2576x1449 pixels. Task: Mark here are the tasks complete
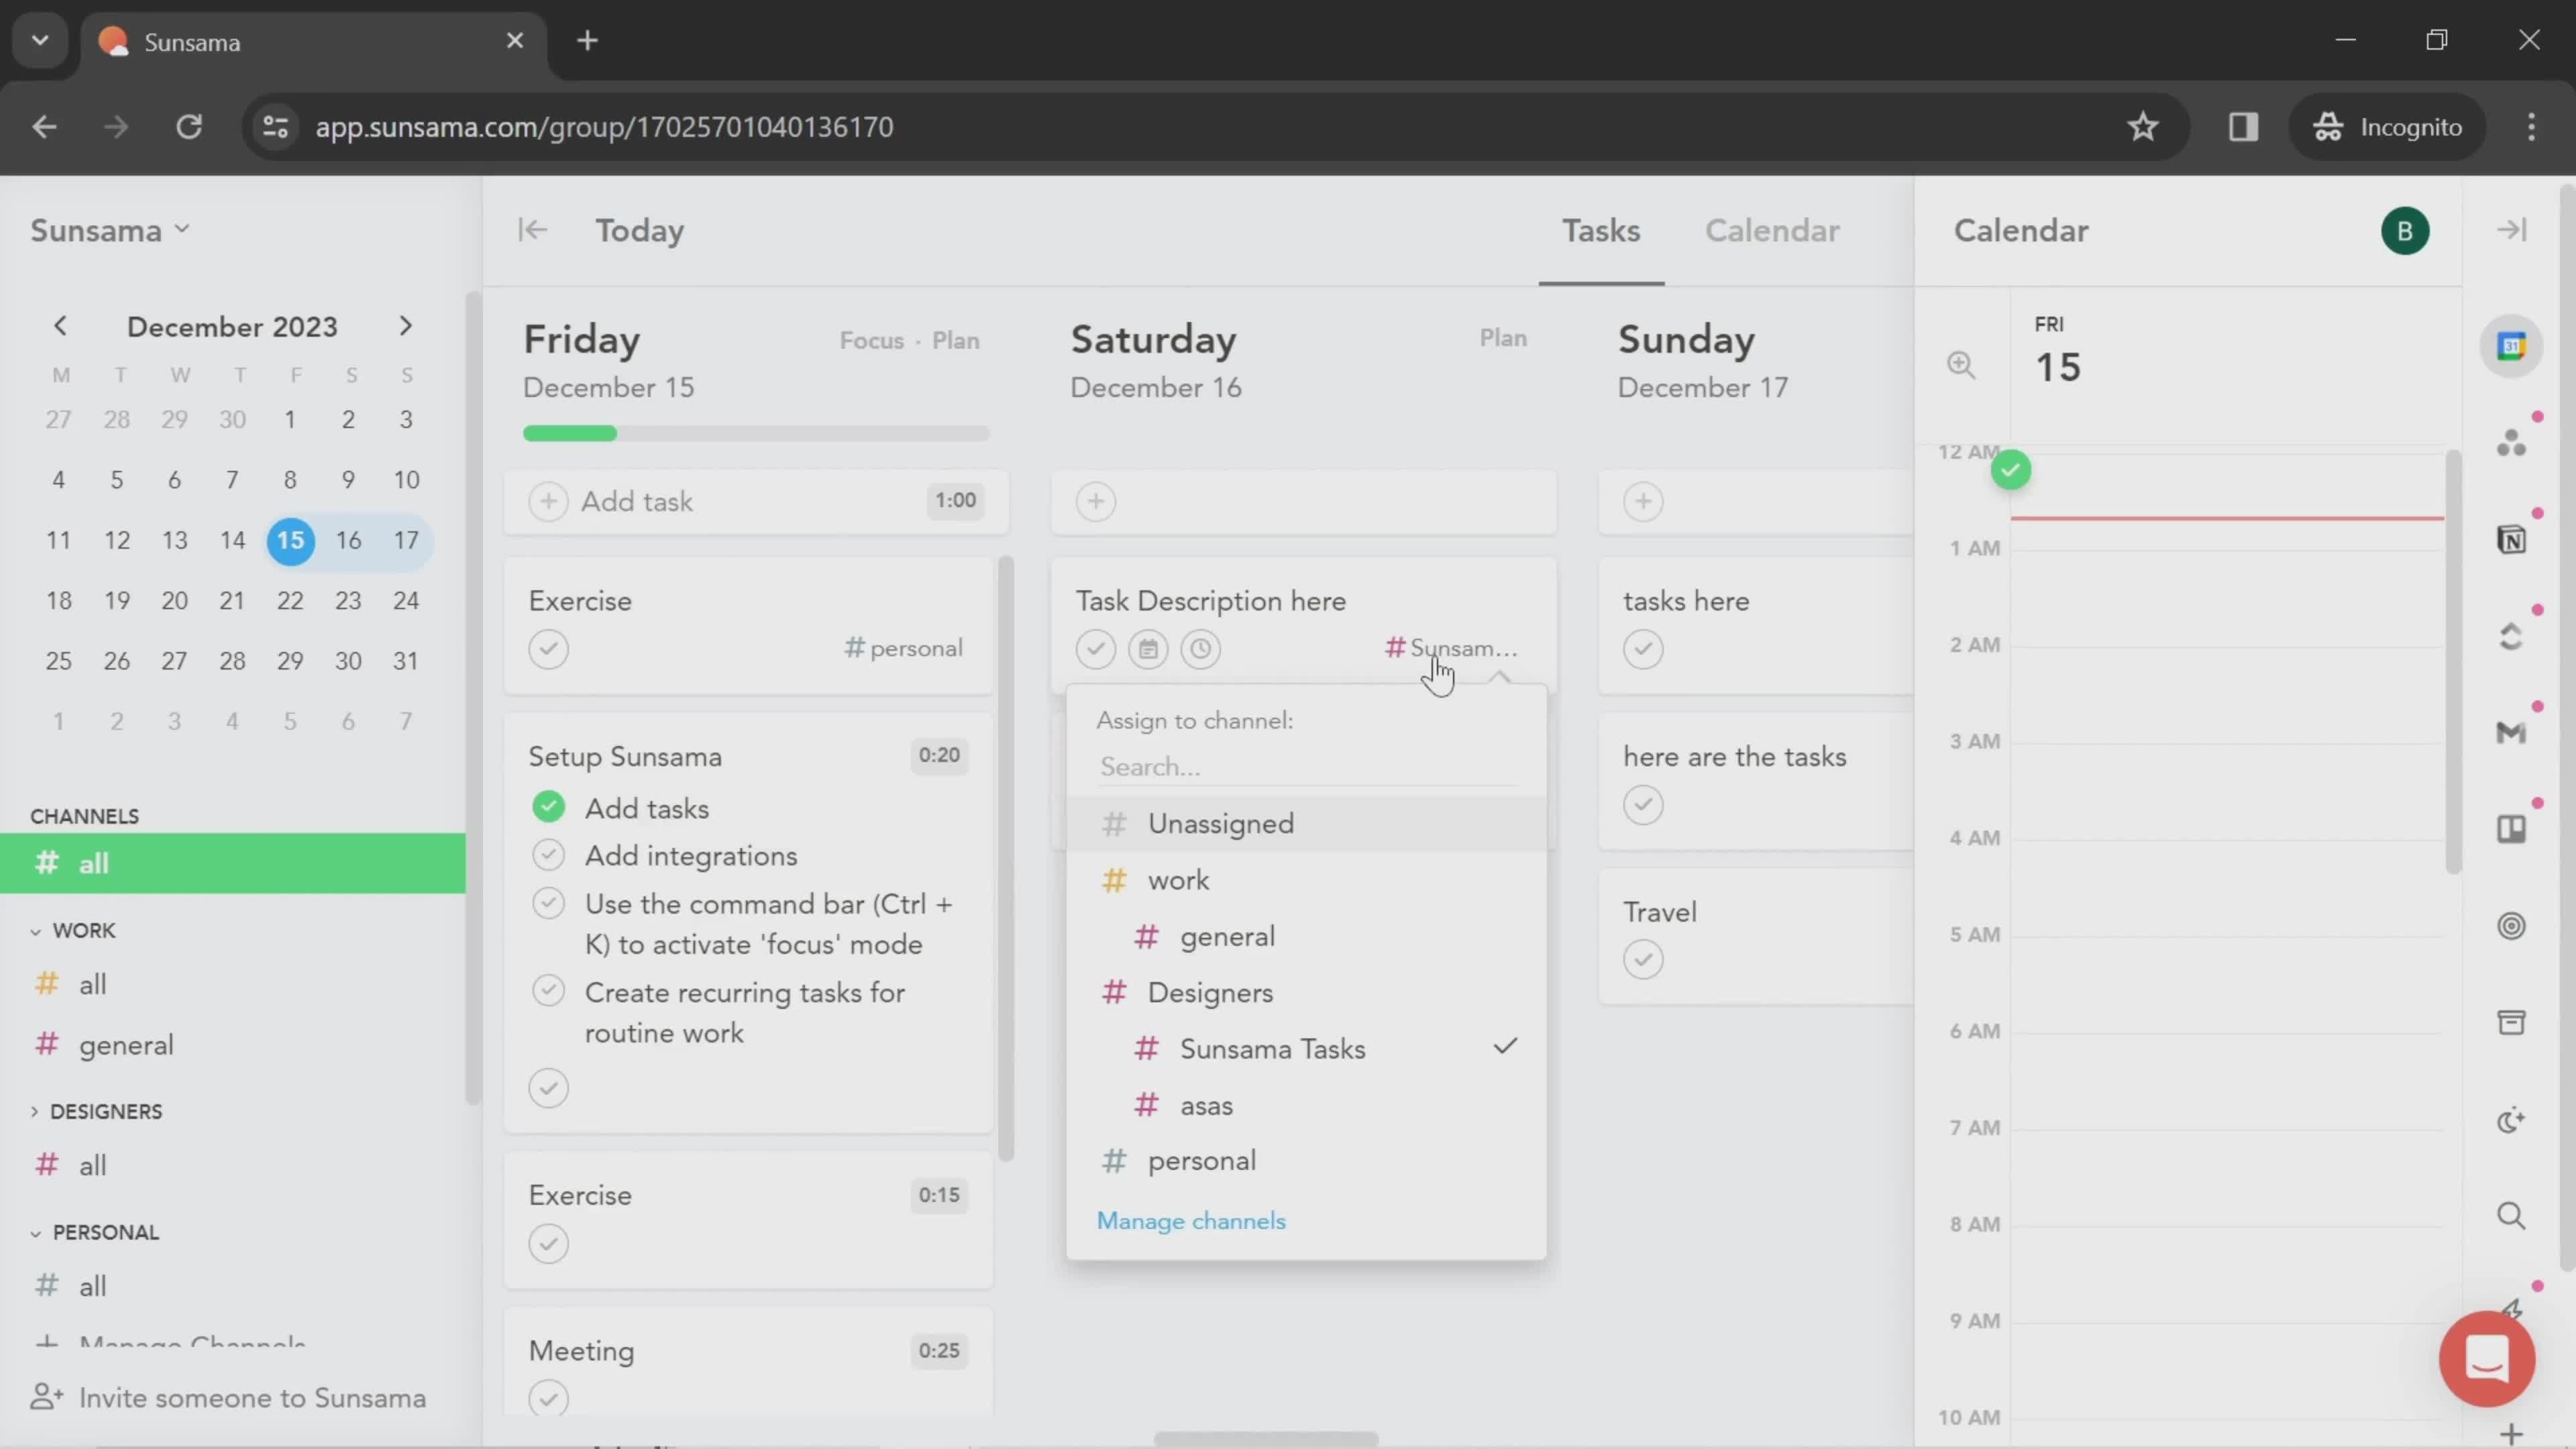[1643, 804]
